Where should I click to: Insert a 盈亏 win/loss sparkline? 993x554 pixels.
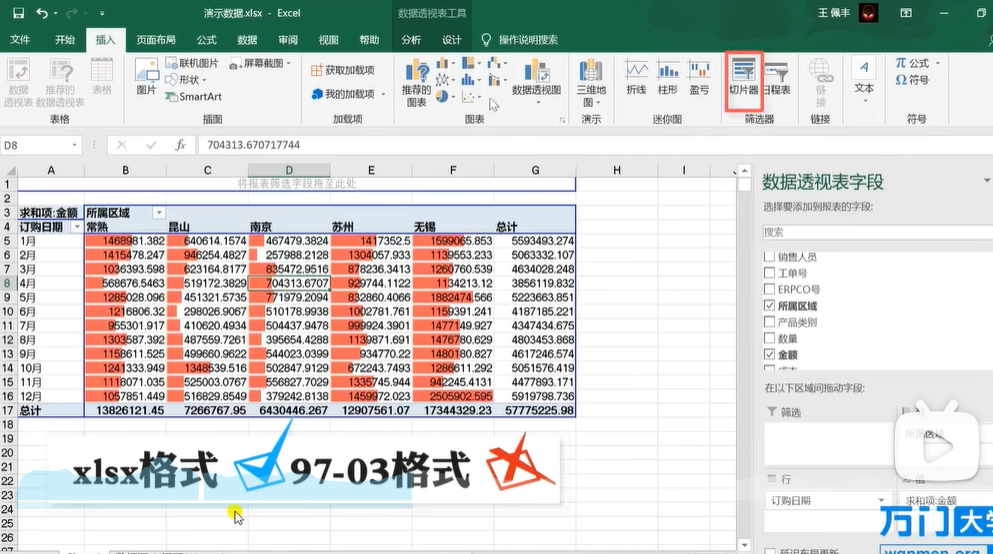point(699,77)
